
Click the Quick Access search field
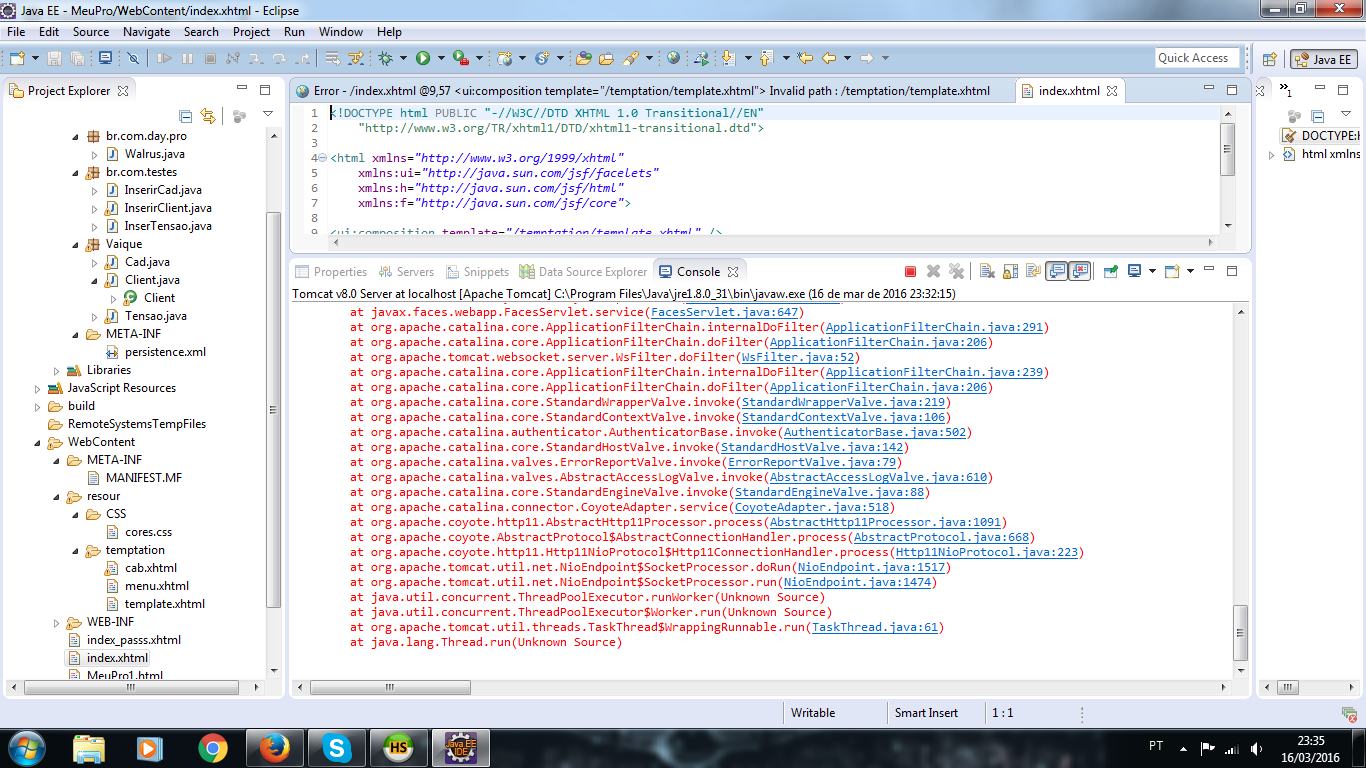click(x=1197, y=58)
